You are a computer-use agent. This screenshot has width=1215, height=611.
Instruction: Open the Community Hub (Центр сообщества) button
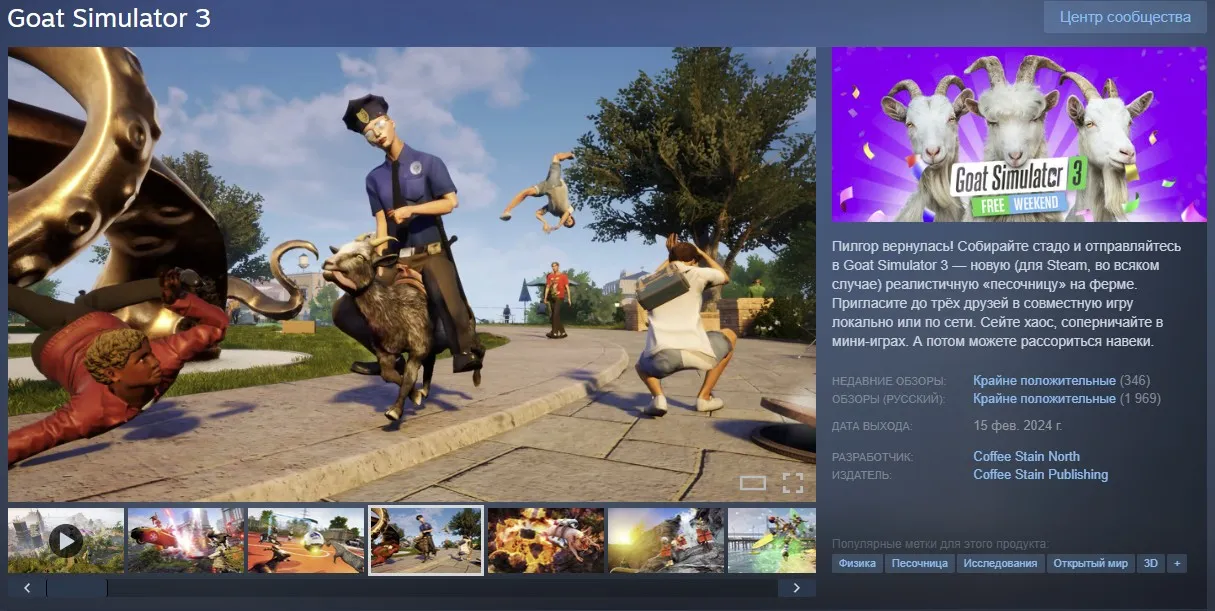[x=1125, y=17]
